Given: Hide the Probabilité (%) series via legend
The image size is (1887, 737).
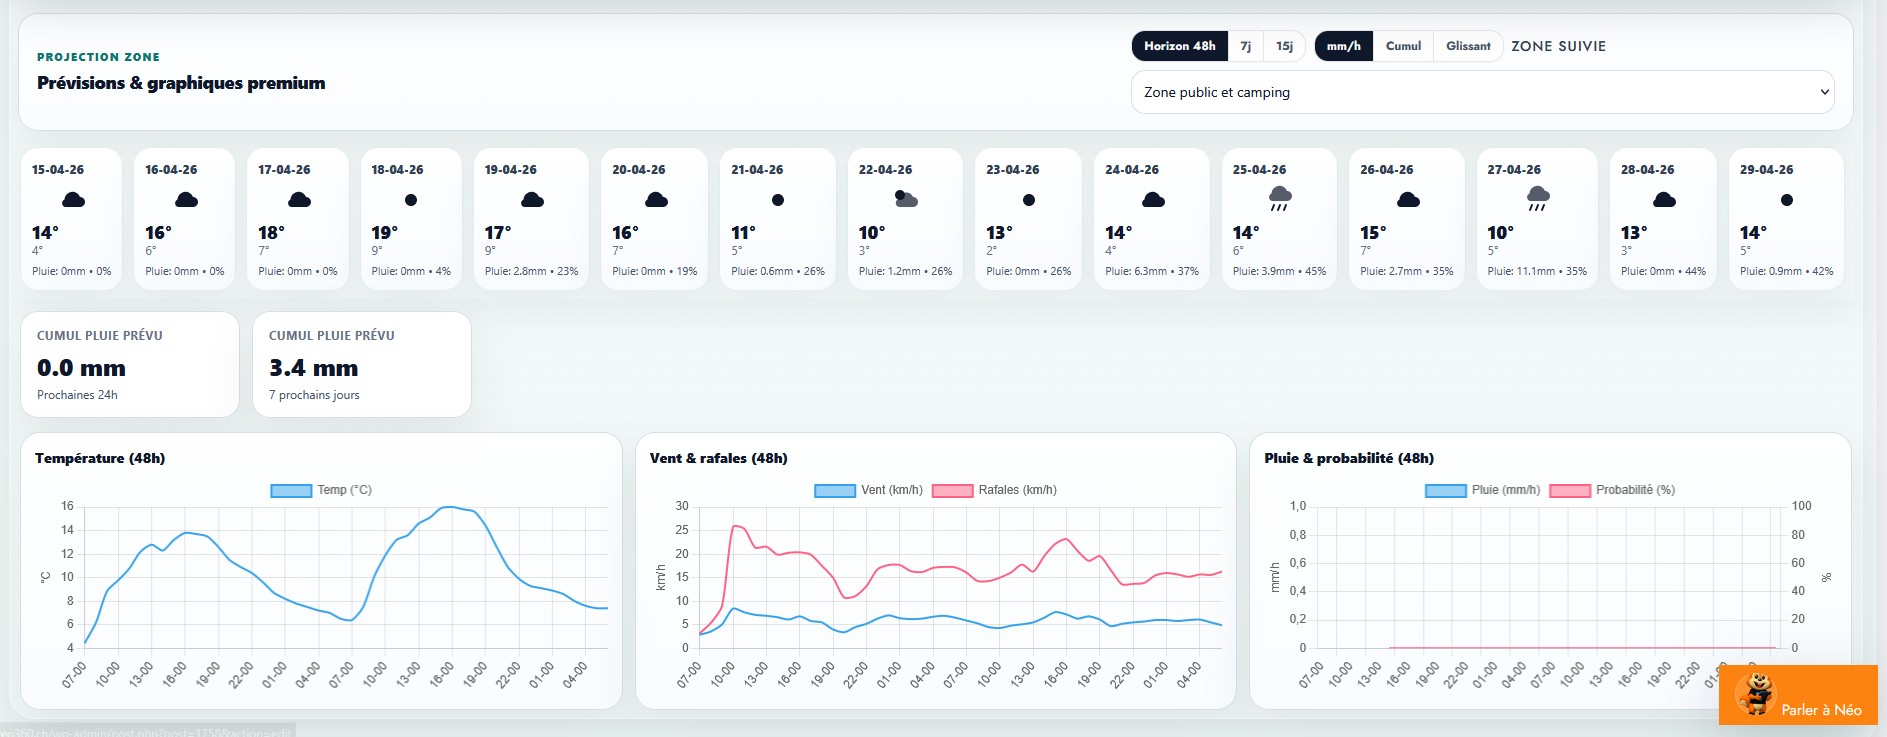Looking at the screenshot, I should pos(1570,490).
